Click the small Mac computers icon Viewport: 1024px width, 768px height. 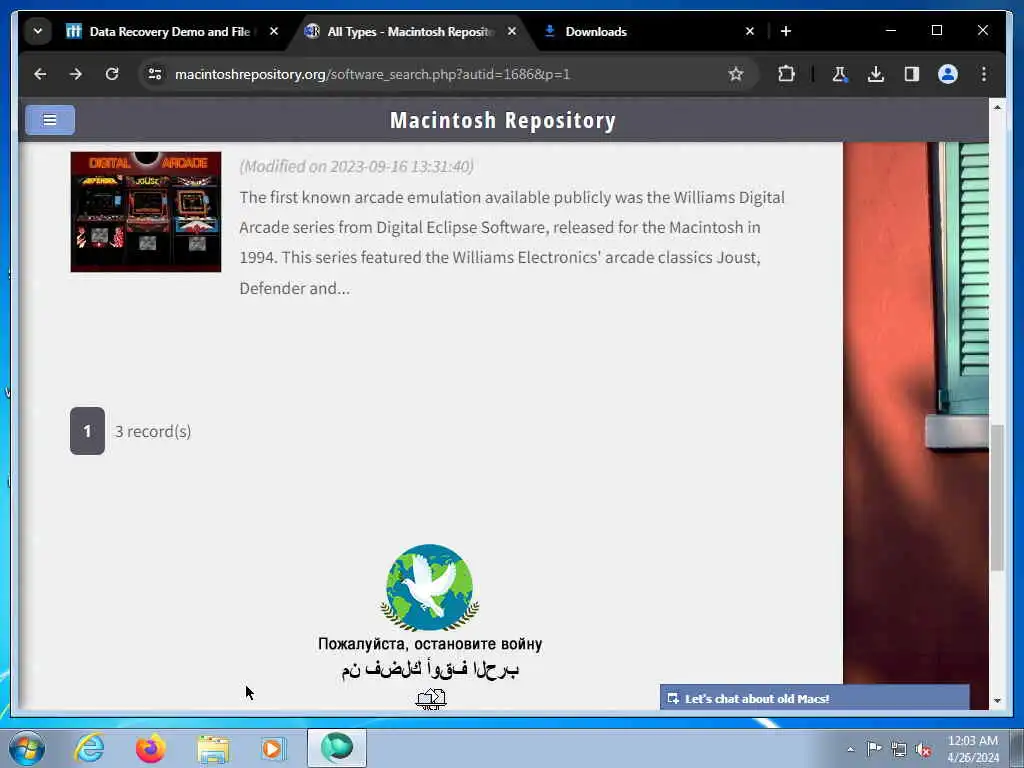click(x=431, y=699)
